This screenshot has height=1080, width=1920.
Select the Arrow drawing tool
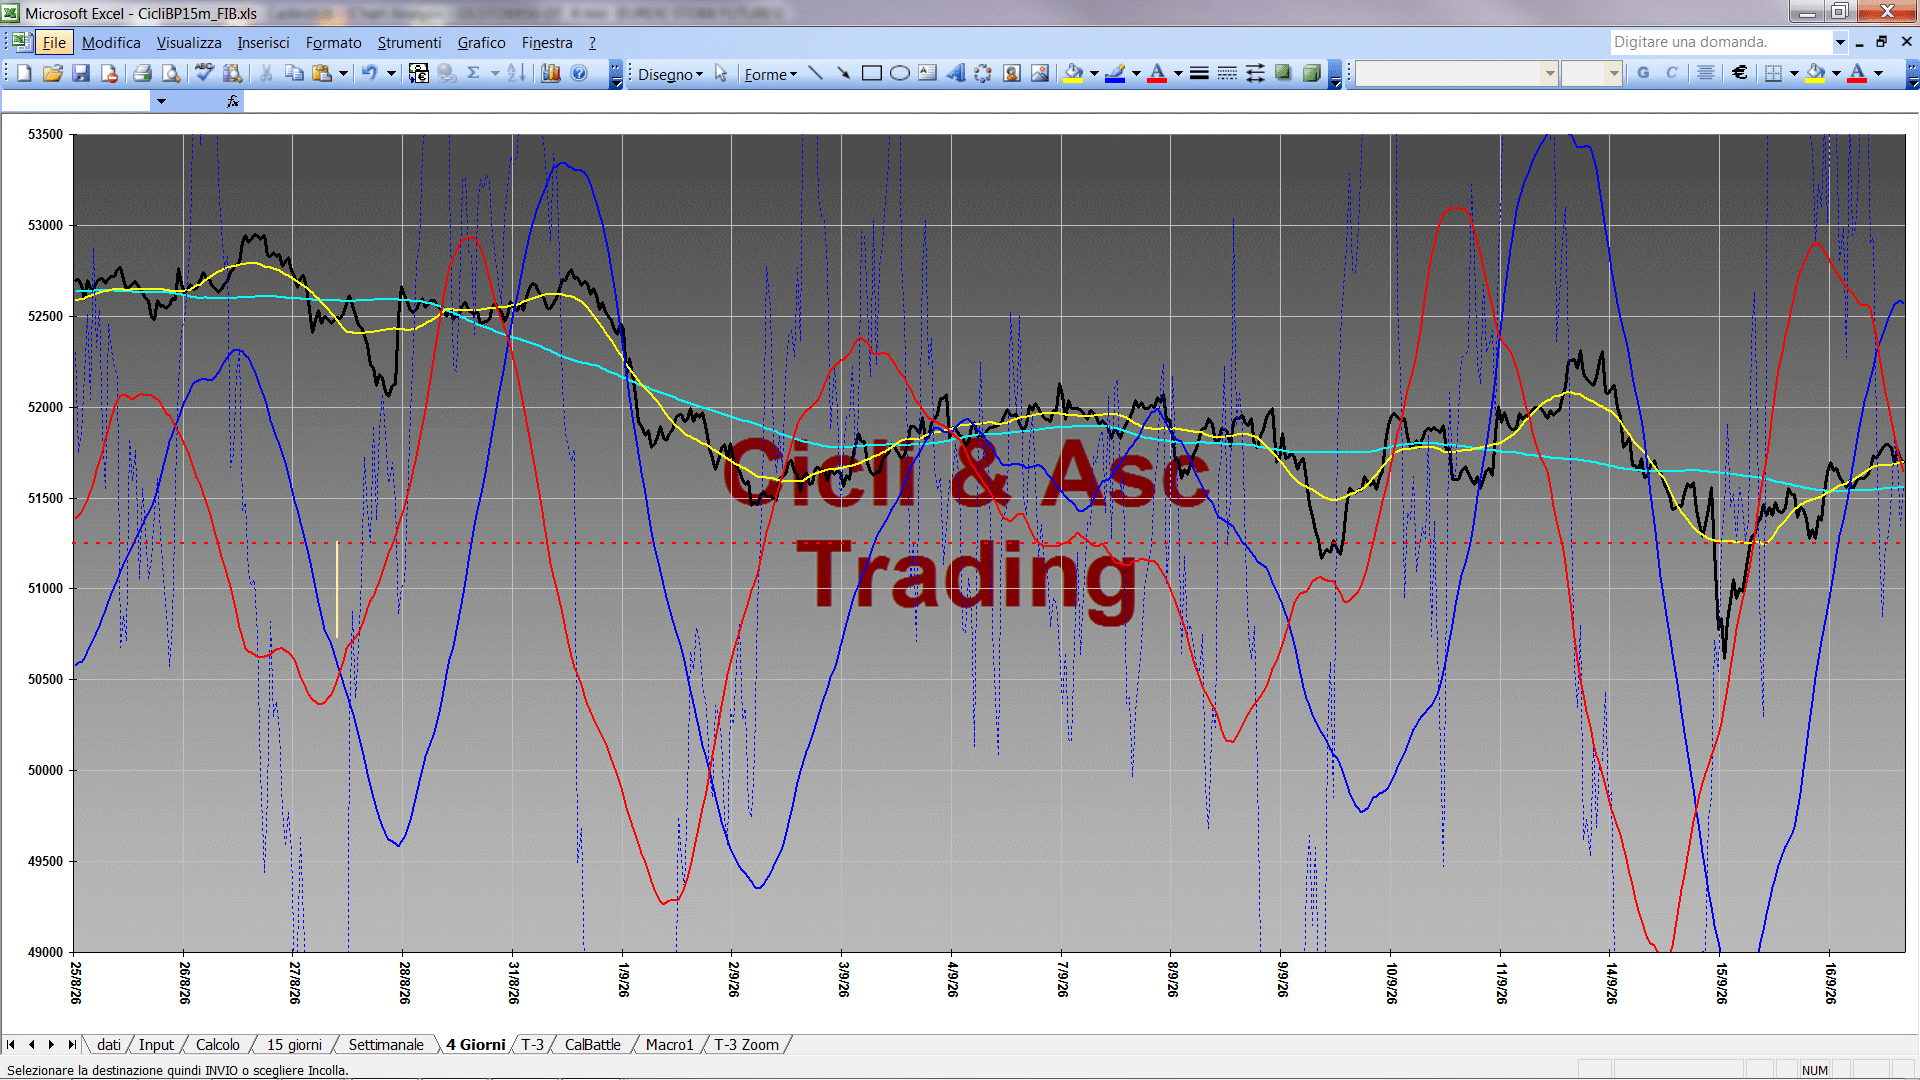click(x=843, y=73)
